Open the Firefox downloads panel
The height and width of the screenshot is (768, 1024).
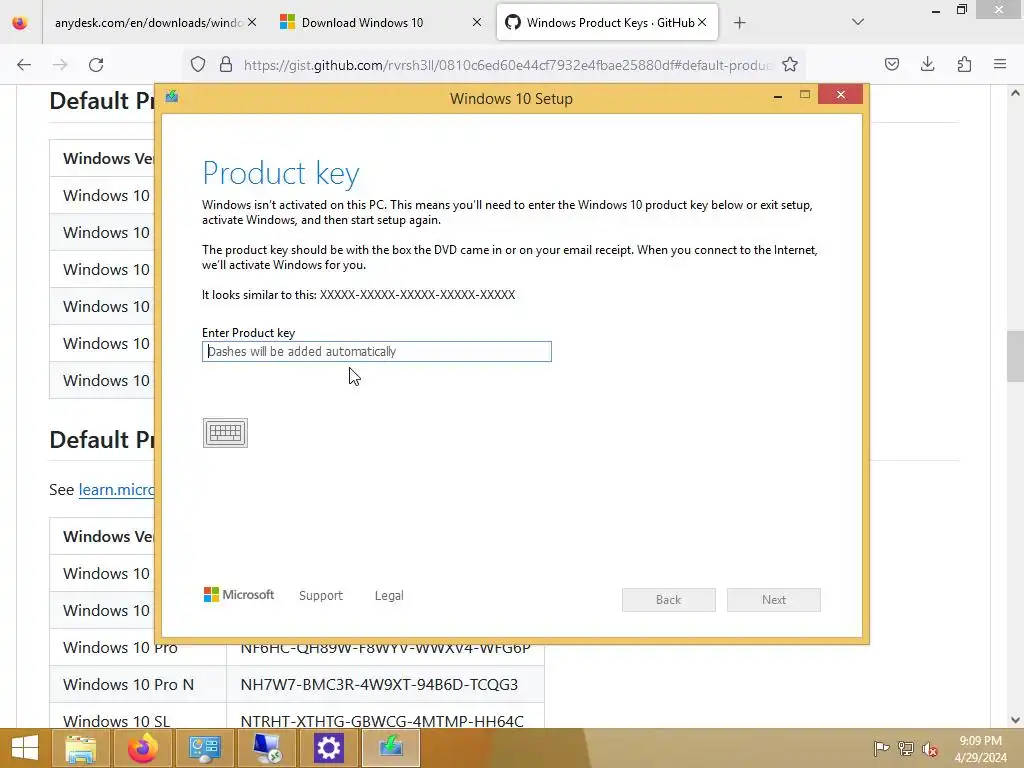(927, 65)
